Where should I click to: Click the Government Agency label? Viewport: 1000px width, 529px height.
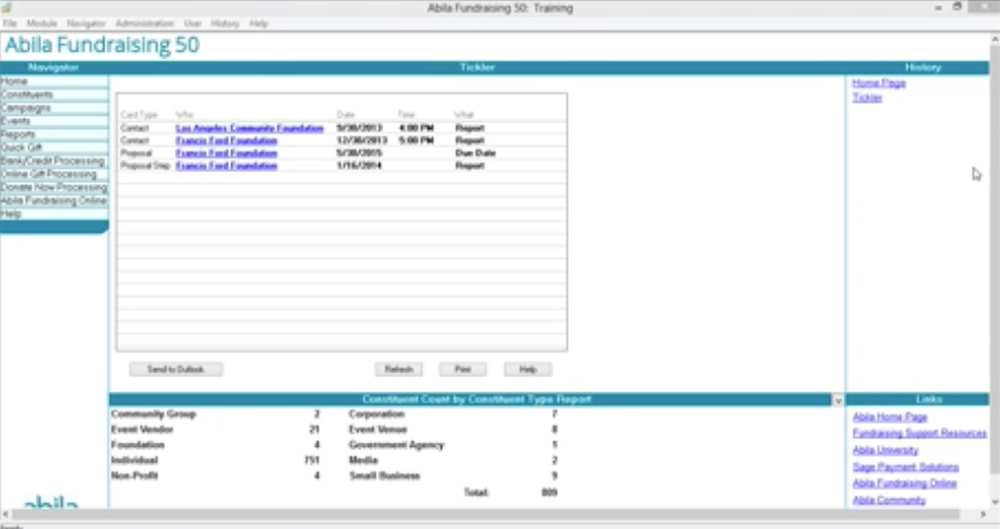[396, 445]
